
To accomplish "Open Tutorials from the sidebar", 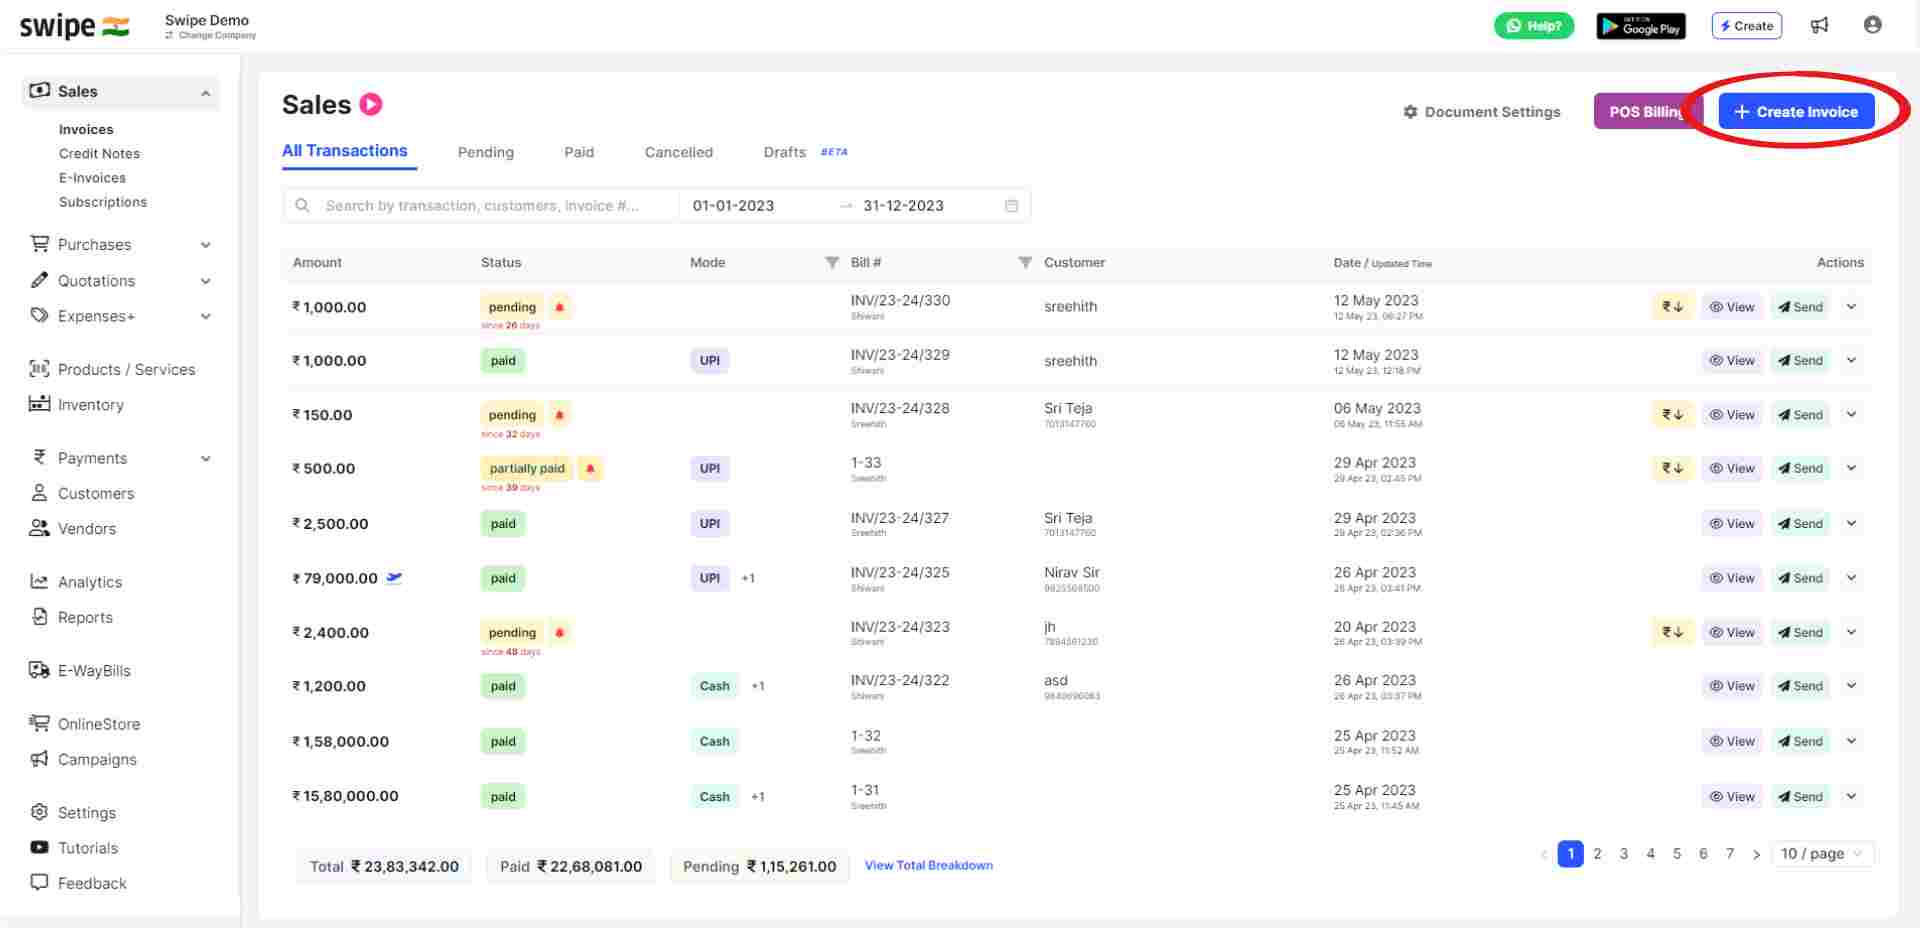I will coord(74,848).
